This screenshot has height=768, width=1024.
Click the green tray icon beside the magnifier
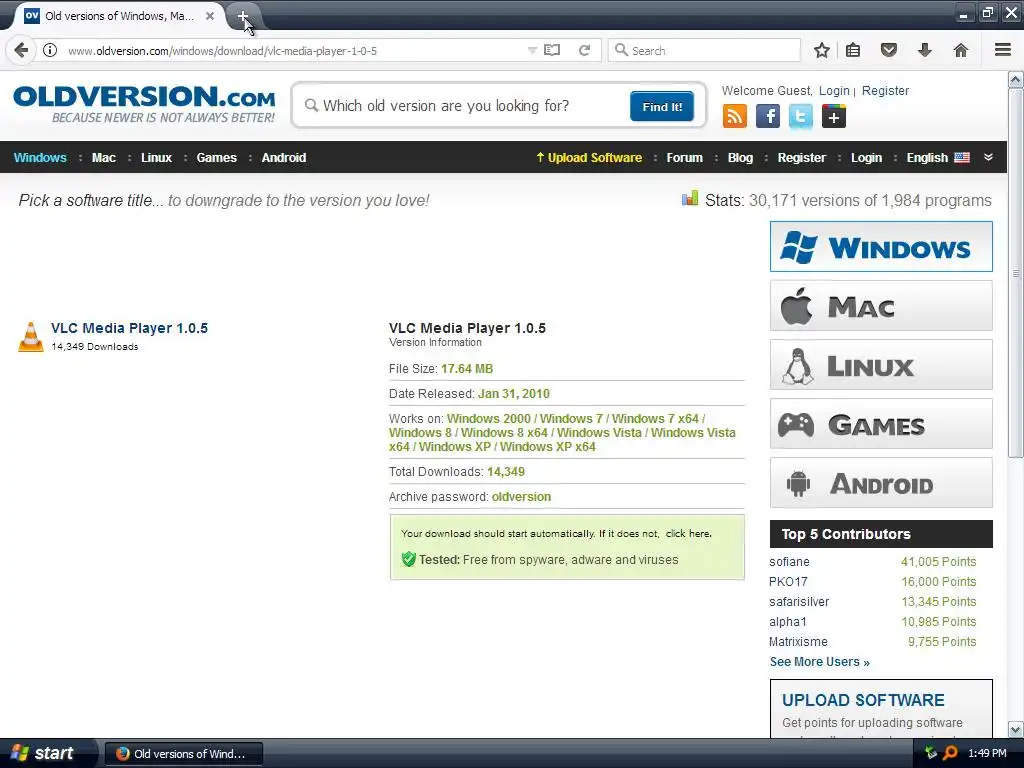coord(931,753)
